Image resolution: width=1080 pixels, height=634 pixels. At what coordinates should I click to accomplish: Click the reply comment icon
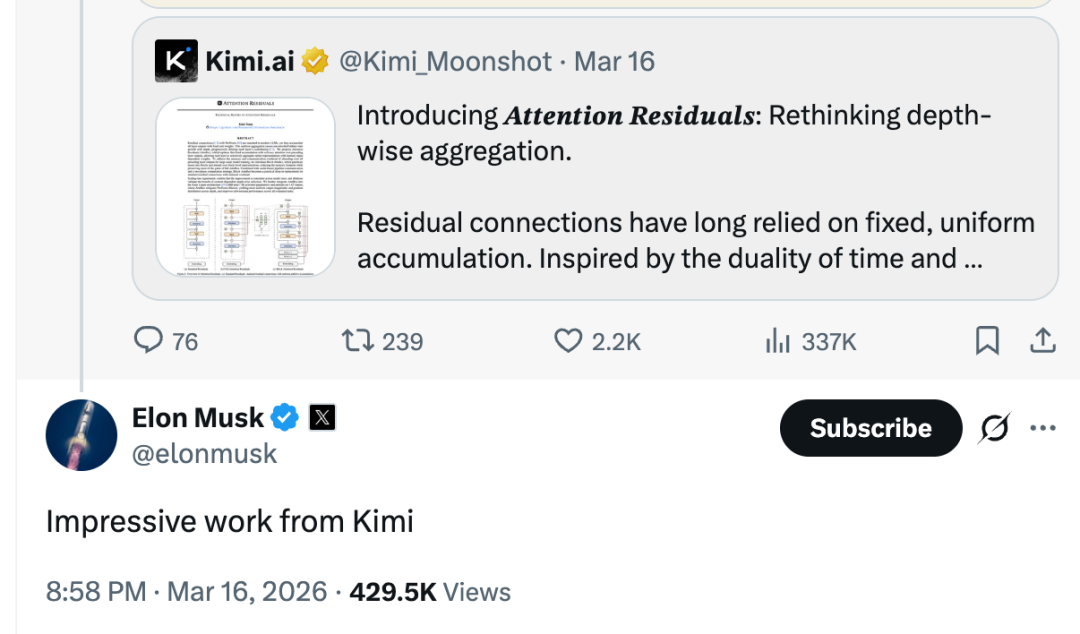coord(149,341)
